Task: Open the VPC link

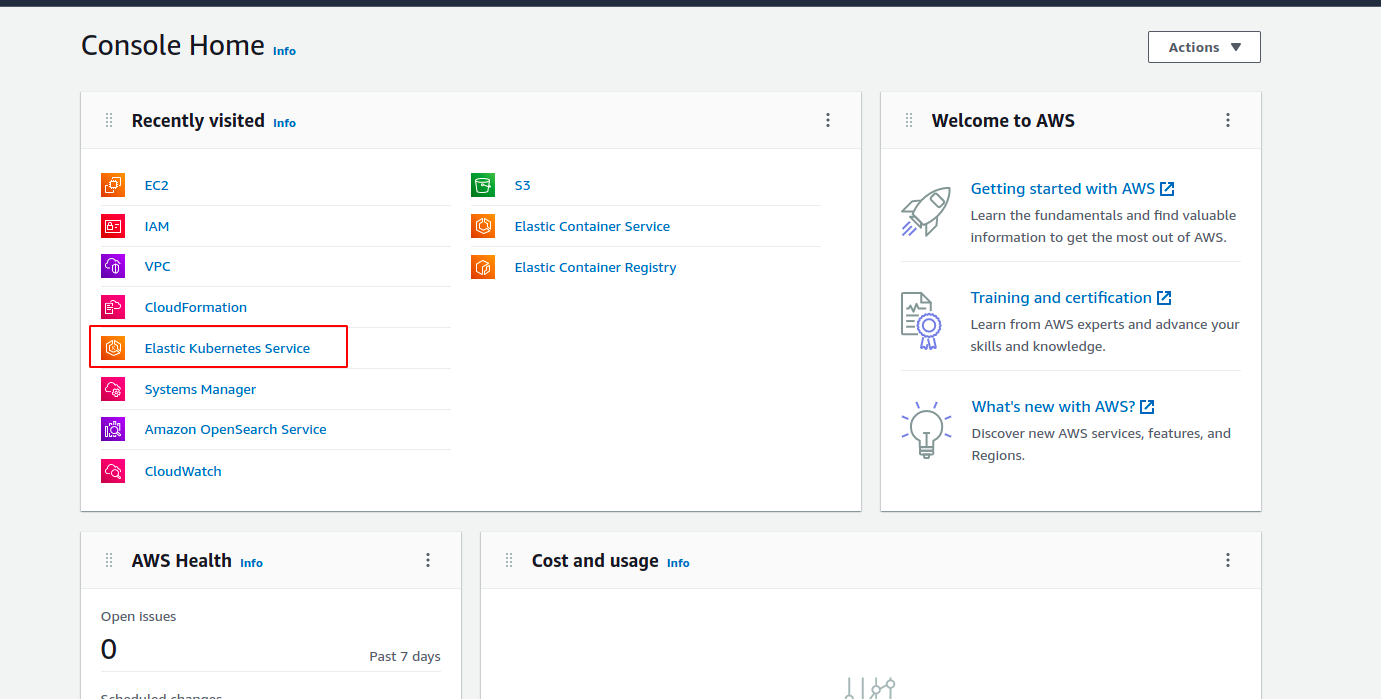Action: tap(158, 266)
